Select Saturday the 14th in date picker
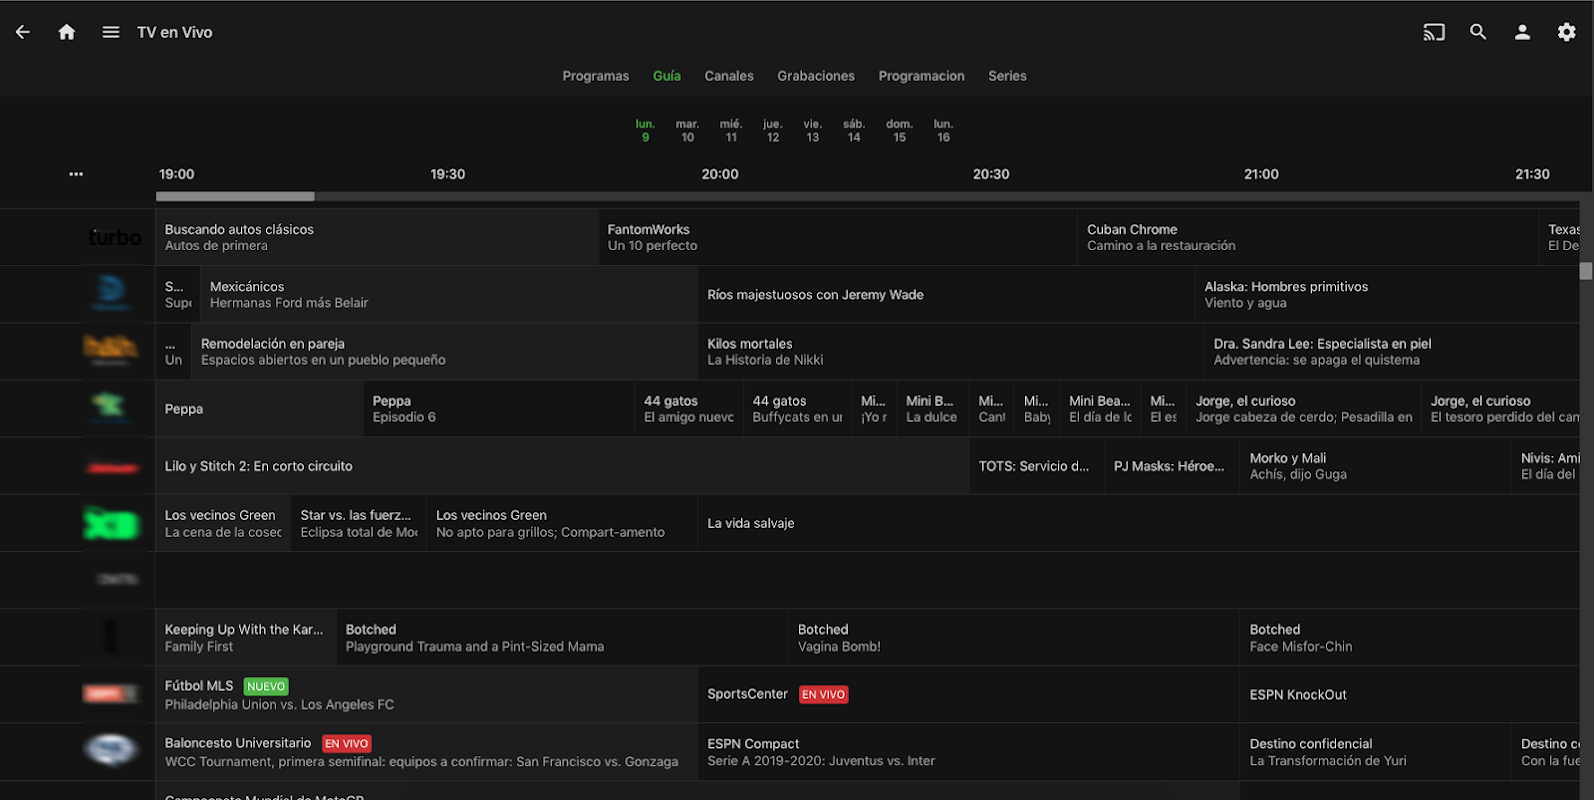The image size is (1594, 800). (853, 131)
